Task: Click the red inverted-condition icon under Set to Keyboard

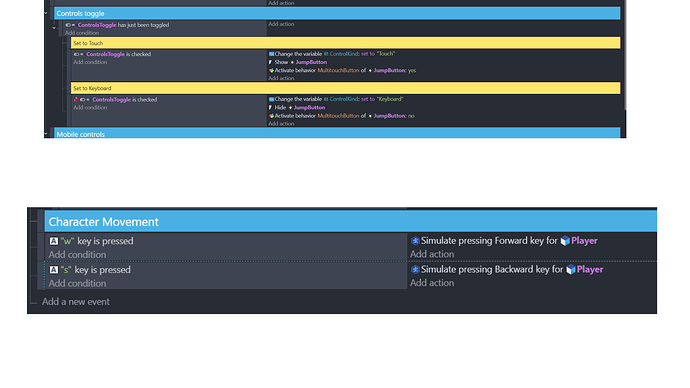Action: pos(76,100)
